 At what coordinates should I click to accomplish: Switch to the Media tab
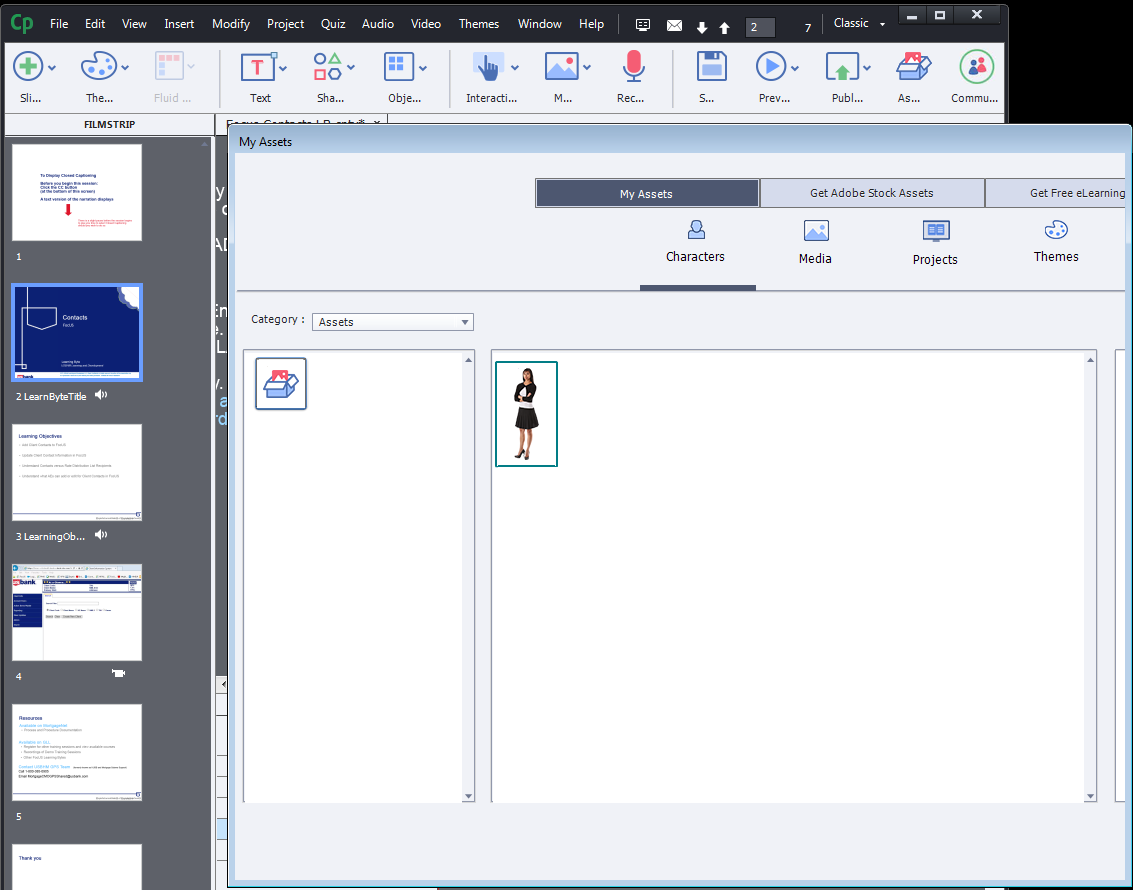[x=815, y=243]
